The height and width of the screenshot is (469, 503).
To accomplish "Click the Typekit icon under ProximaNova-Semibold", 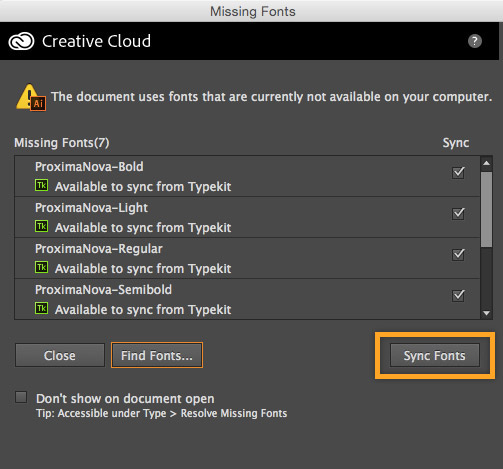I will (42, 308).
